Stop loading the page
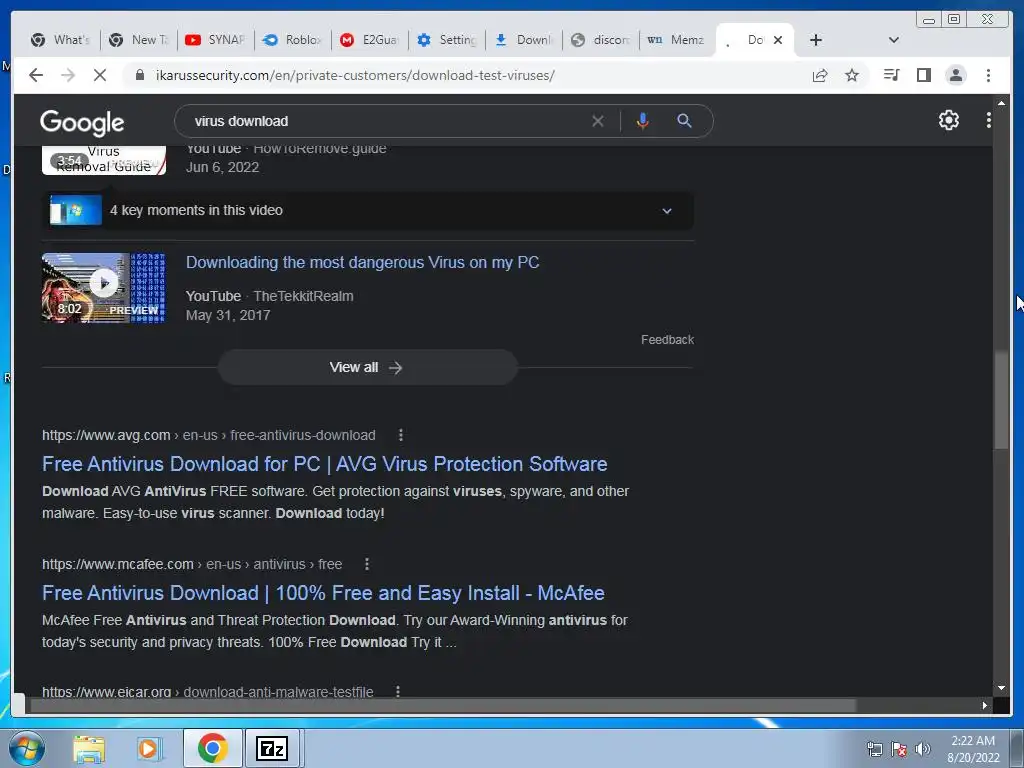Image resolution: width=1024 pixels, height=768 pixels. click(x=100, y=75)
